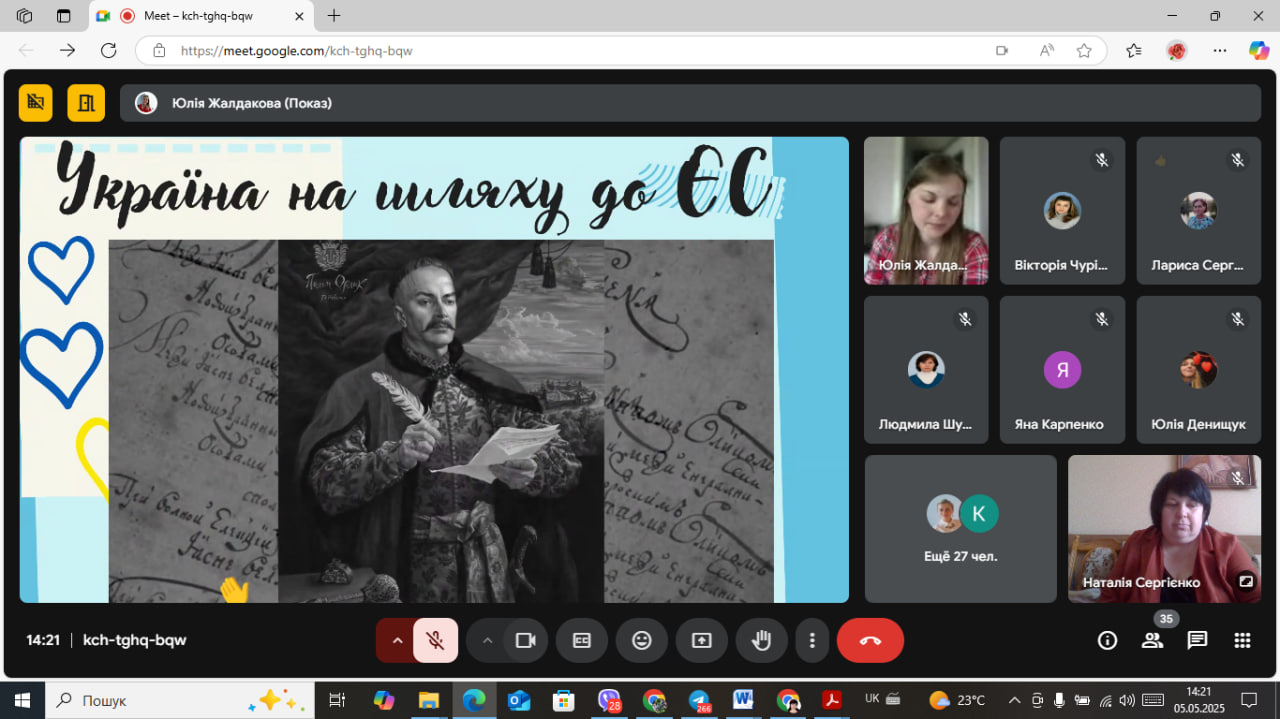Show the participants list
Viewport: 1280px width, 719px height.
[1153, 641]
